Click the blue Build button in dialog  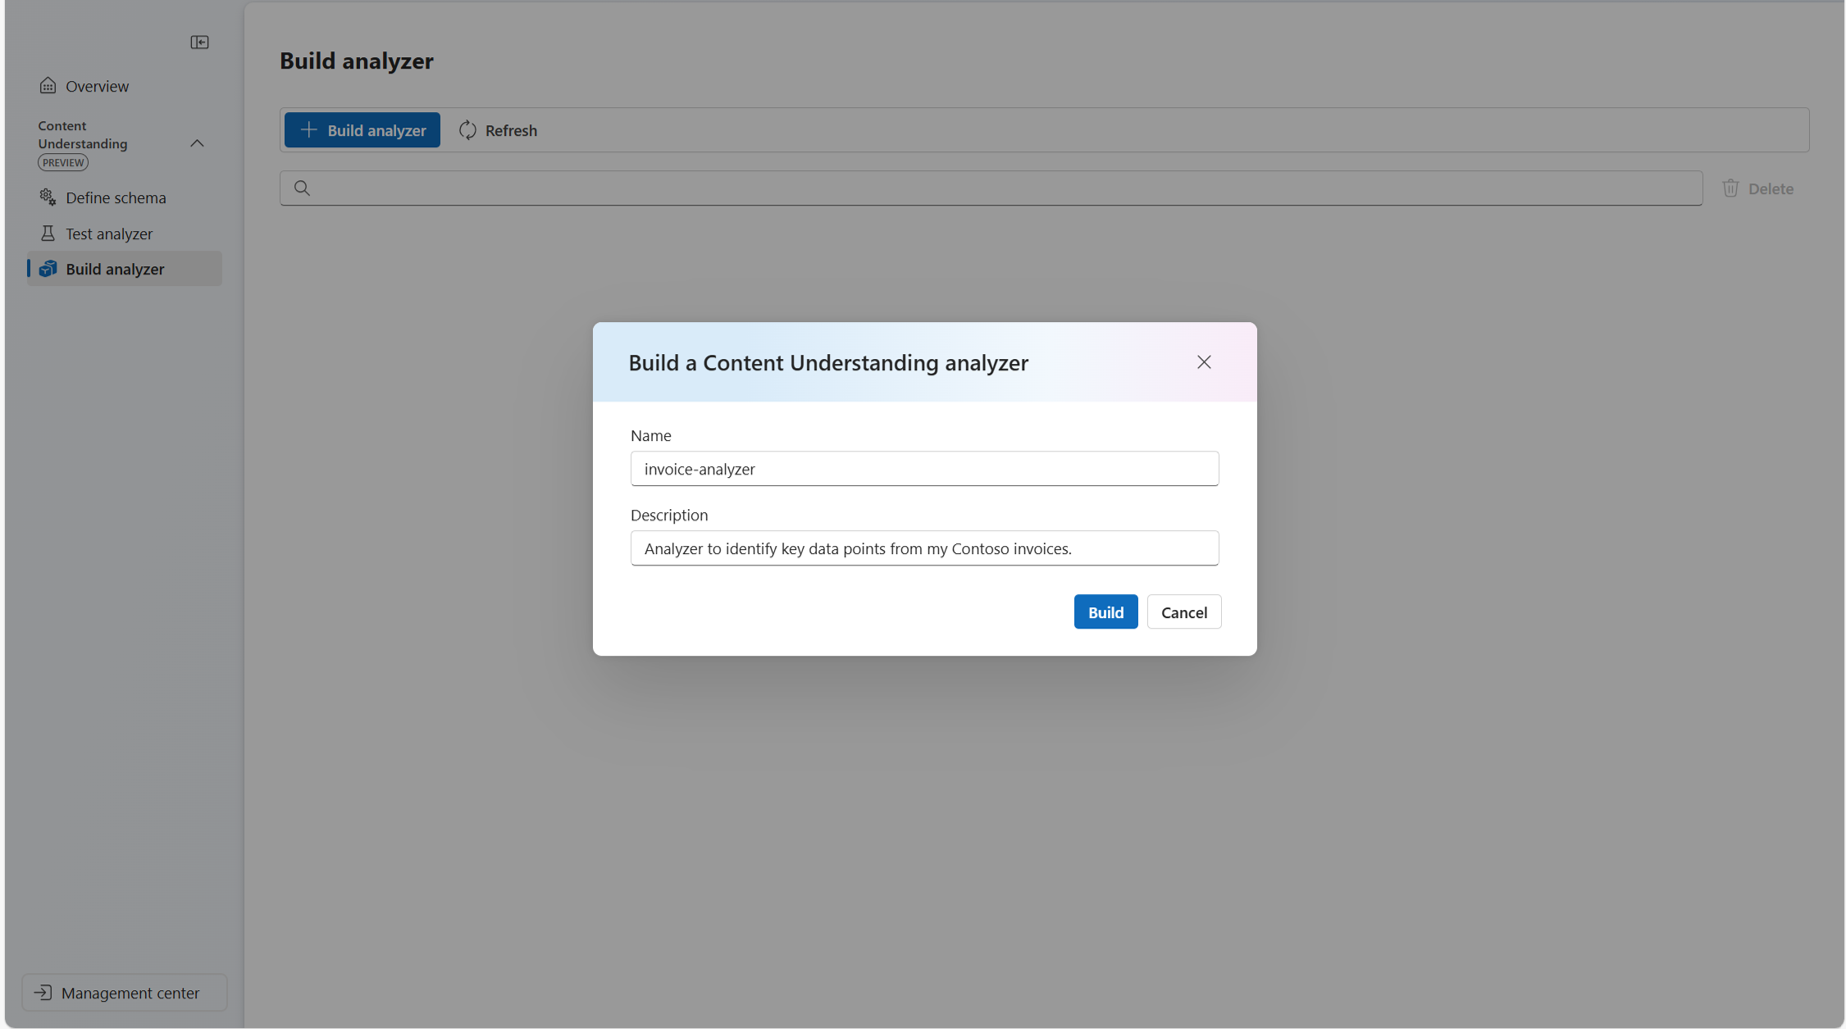[1105, 612]
